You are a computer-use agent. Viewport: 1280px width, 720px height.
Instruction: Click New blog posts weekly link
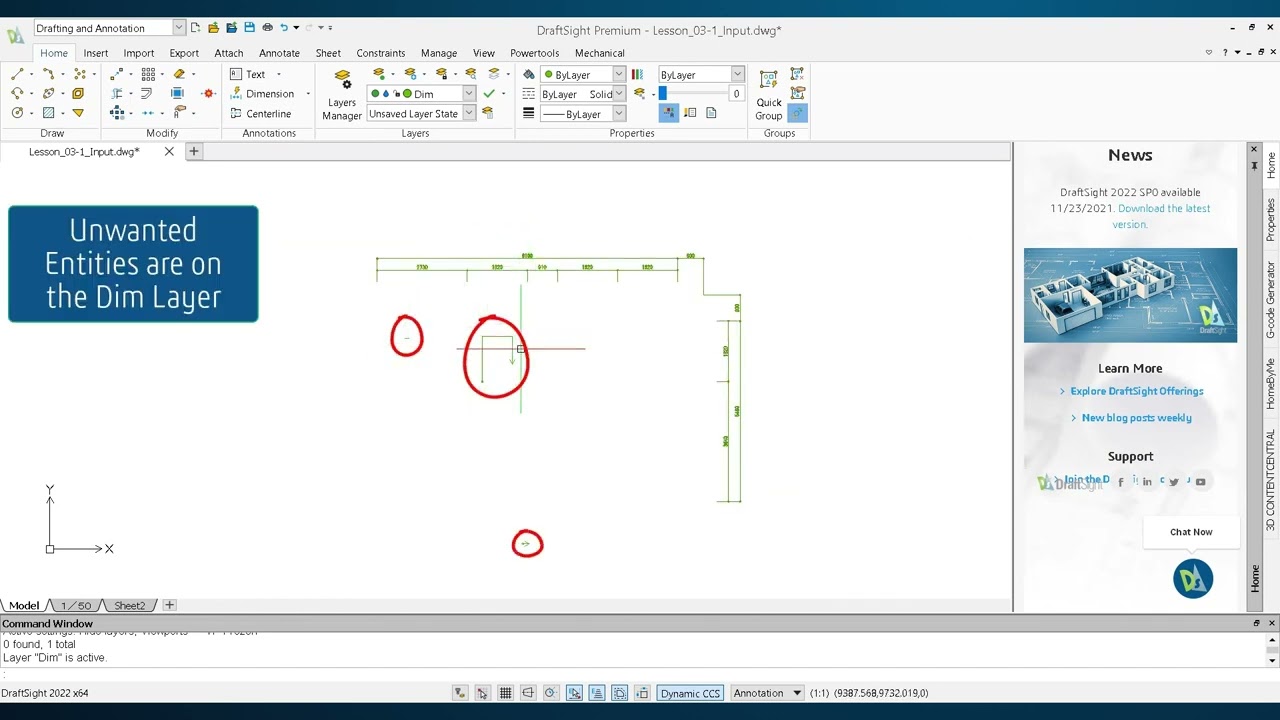pos(1137,418)
